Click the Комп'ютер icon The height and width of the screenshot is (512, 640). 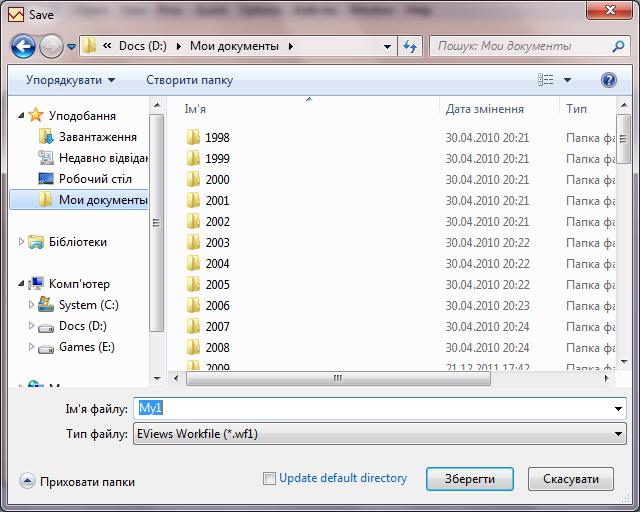coord(36,283)
